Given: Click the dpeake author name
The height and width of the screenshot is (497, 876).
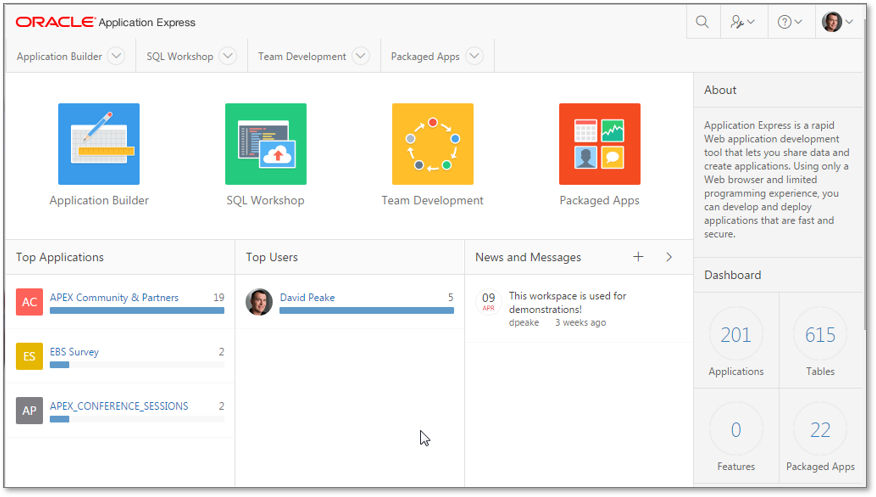Looking at the screenshot, I should click(x=524, y=323).
